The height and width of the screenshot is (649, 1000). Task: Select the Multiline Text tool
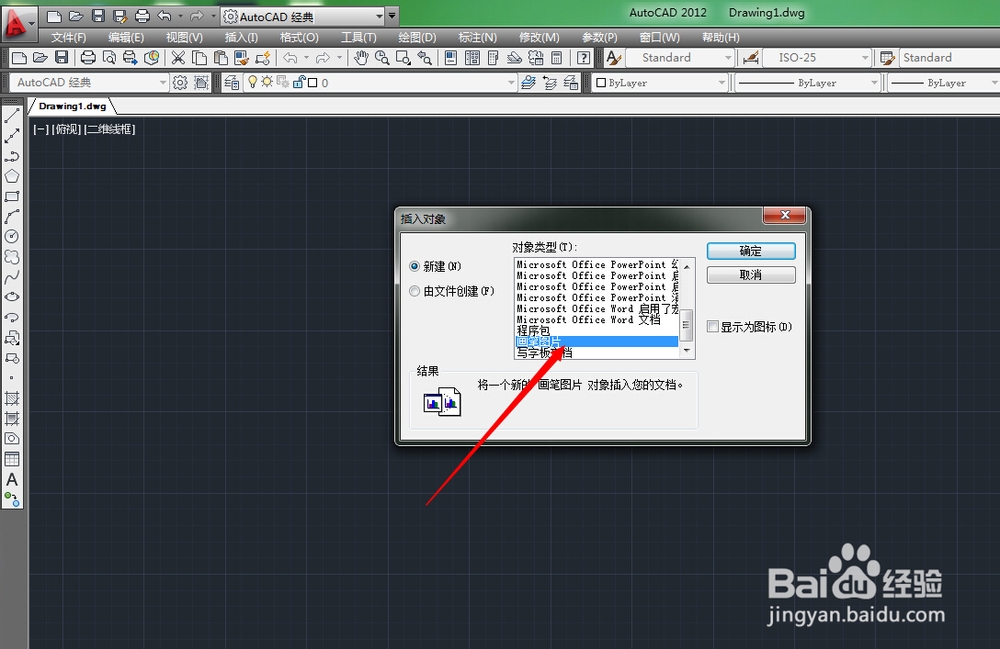tap(11, 479)
